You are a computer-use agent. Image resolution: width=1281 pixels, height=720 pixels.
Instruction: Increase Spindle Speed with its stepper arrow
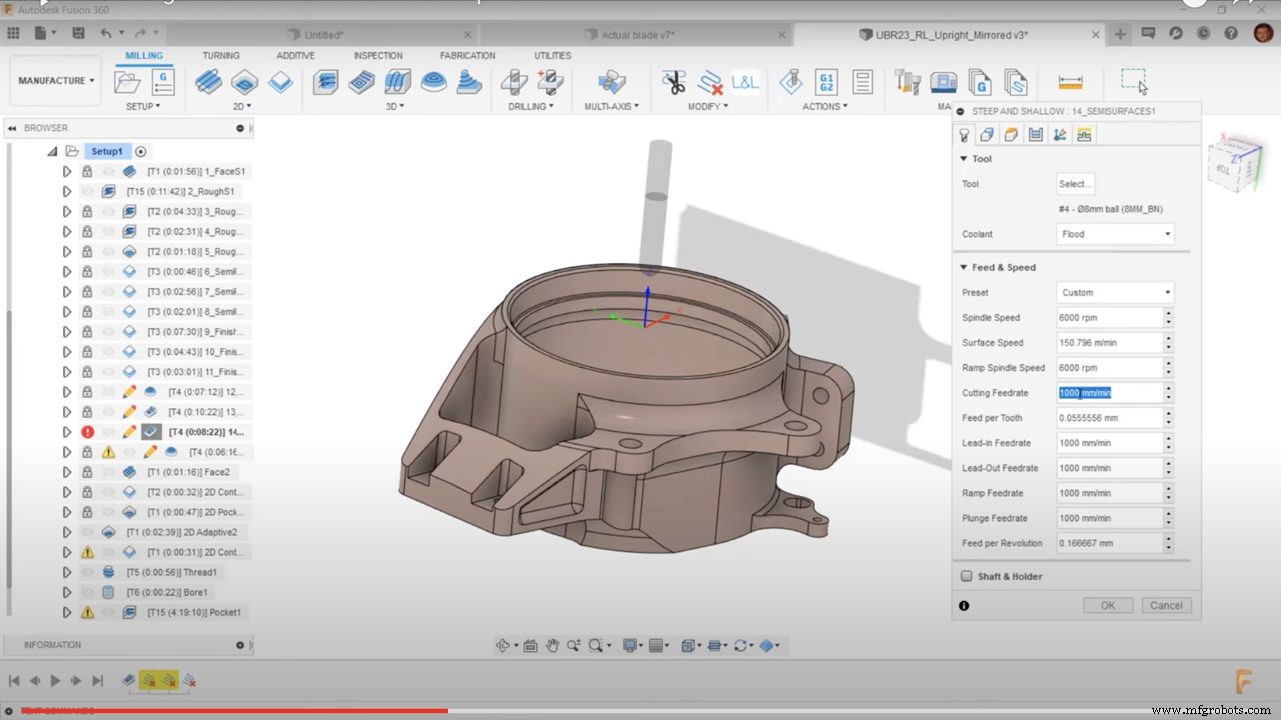pyautogui.click(x=1168, y=314)
